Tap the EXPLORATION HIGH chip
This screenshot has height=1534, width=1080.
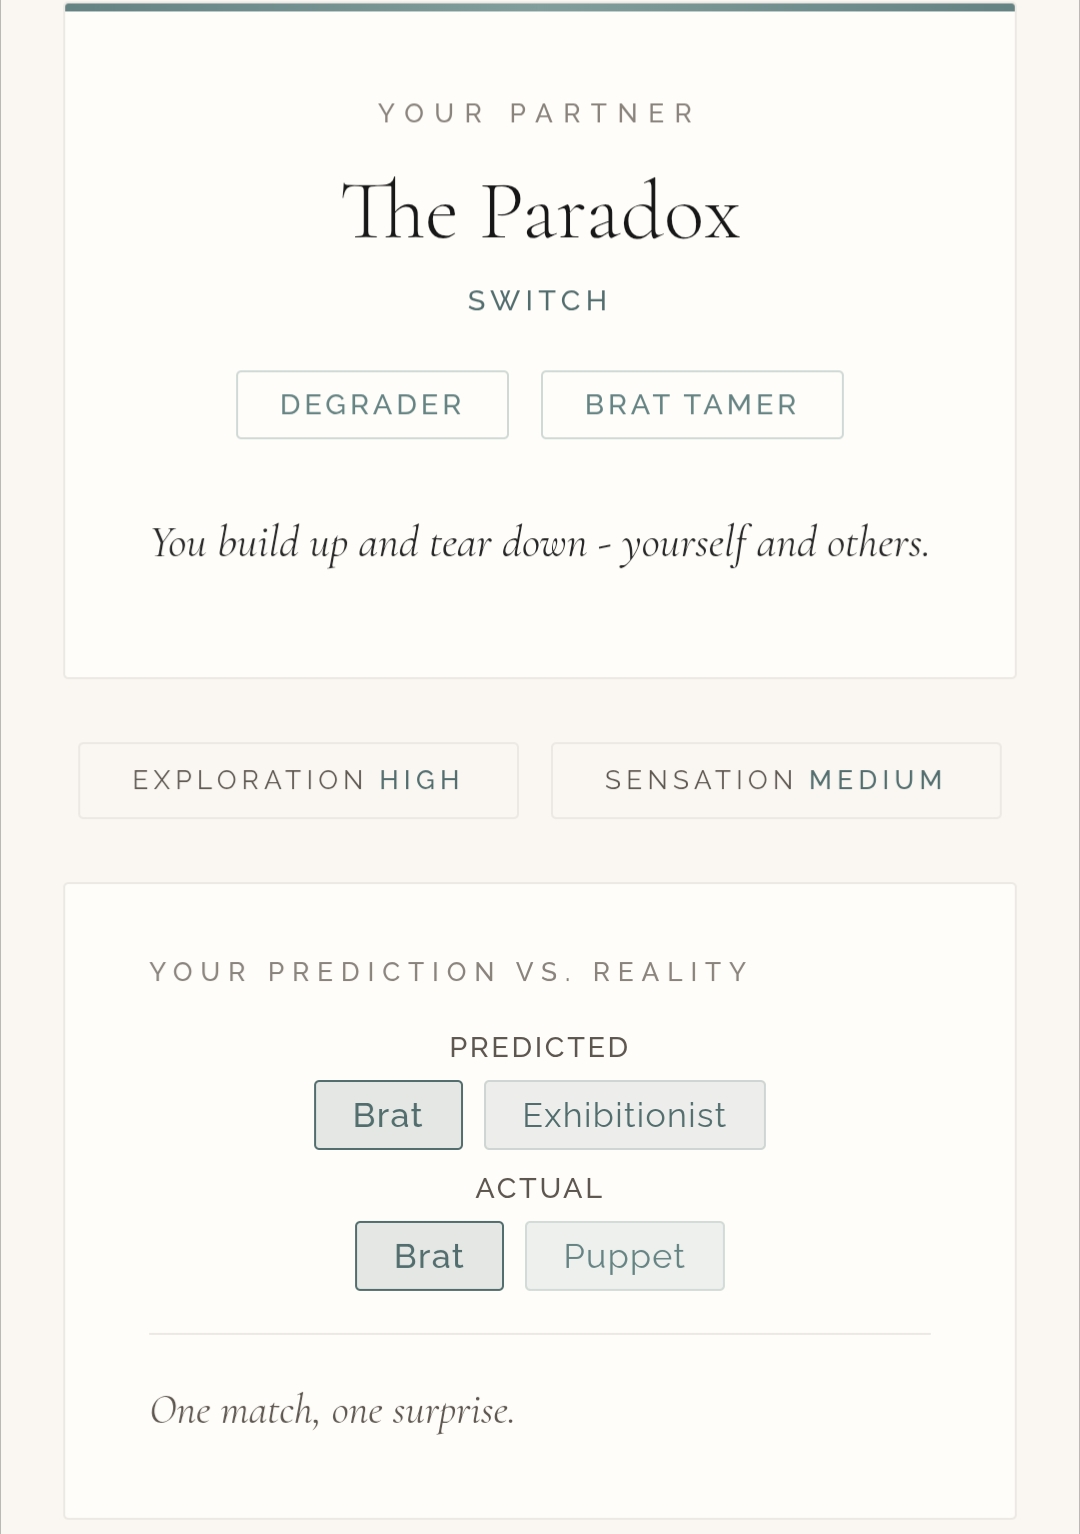298,780
